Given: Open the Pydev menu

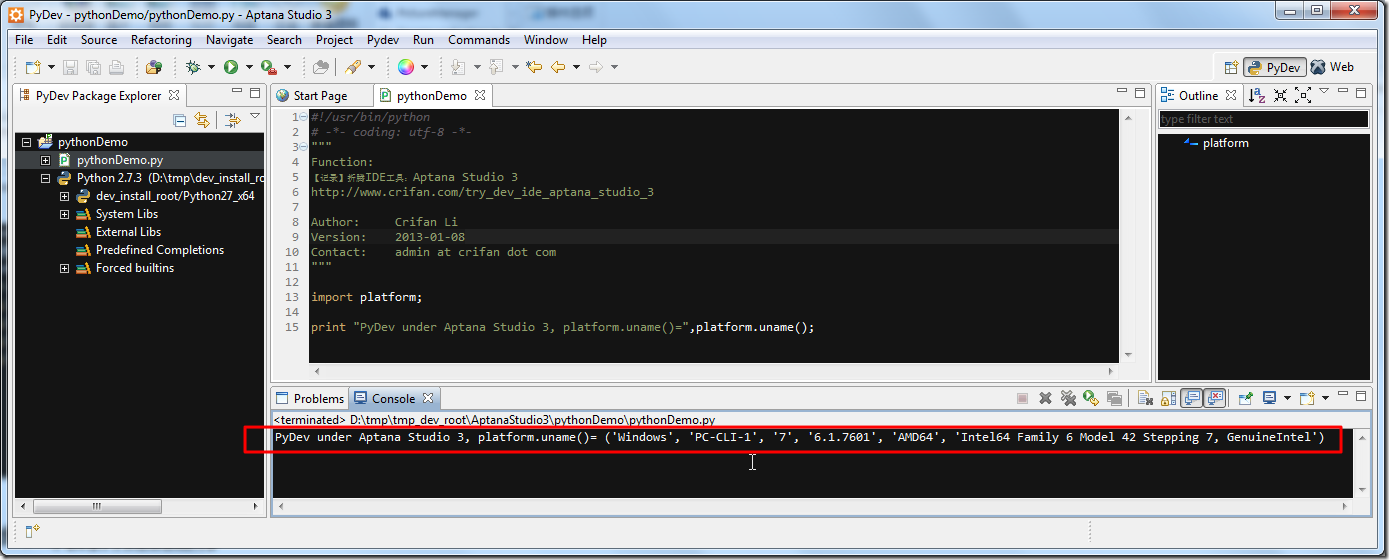Looking at the screenshot, I should coord(383,40).
